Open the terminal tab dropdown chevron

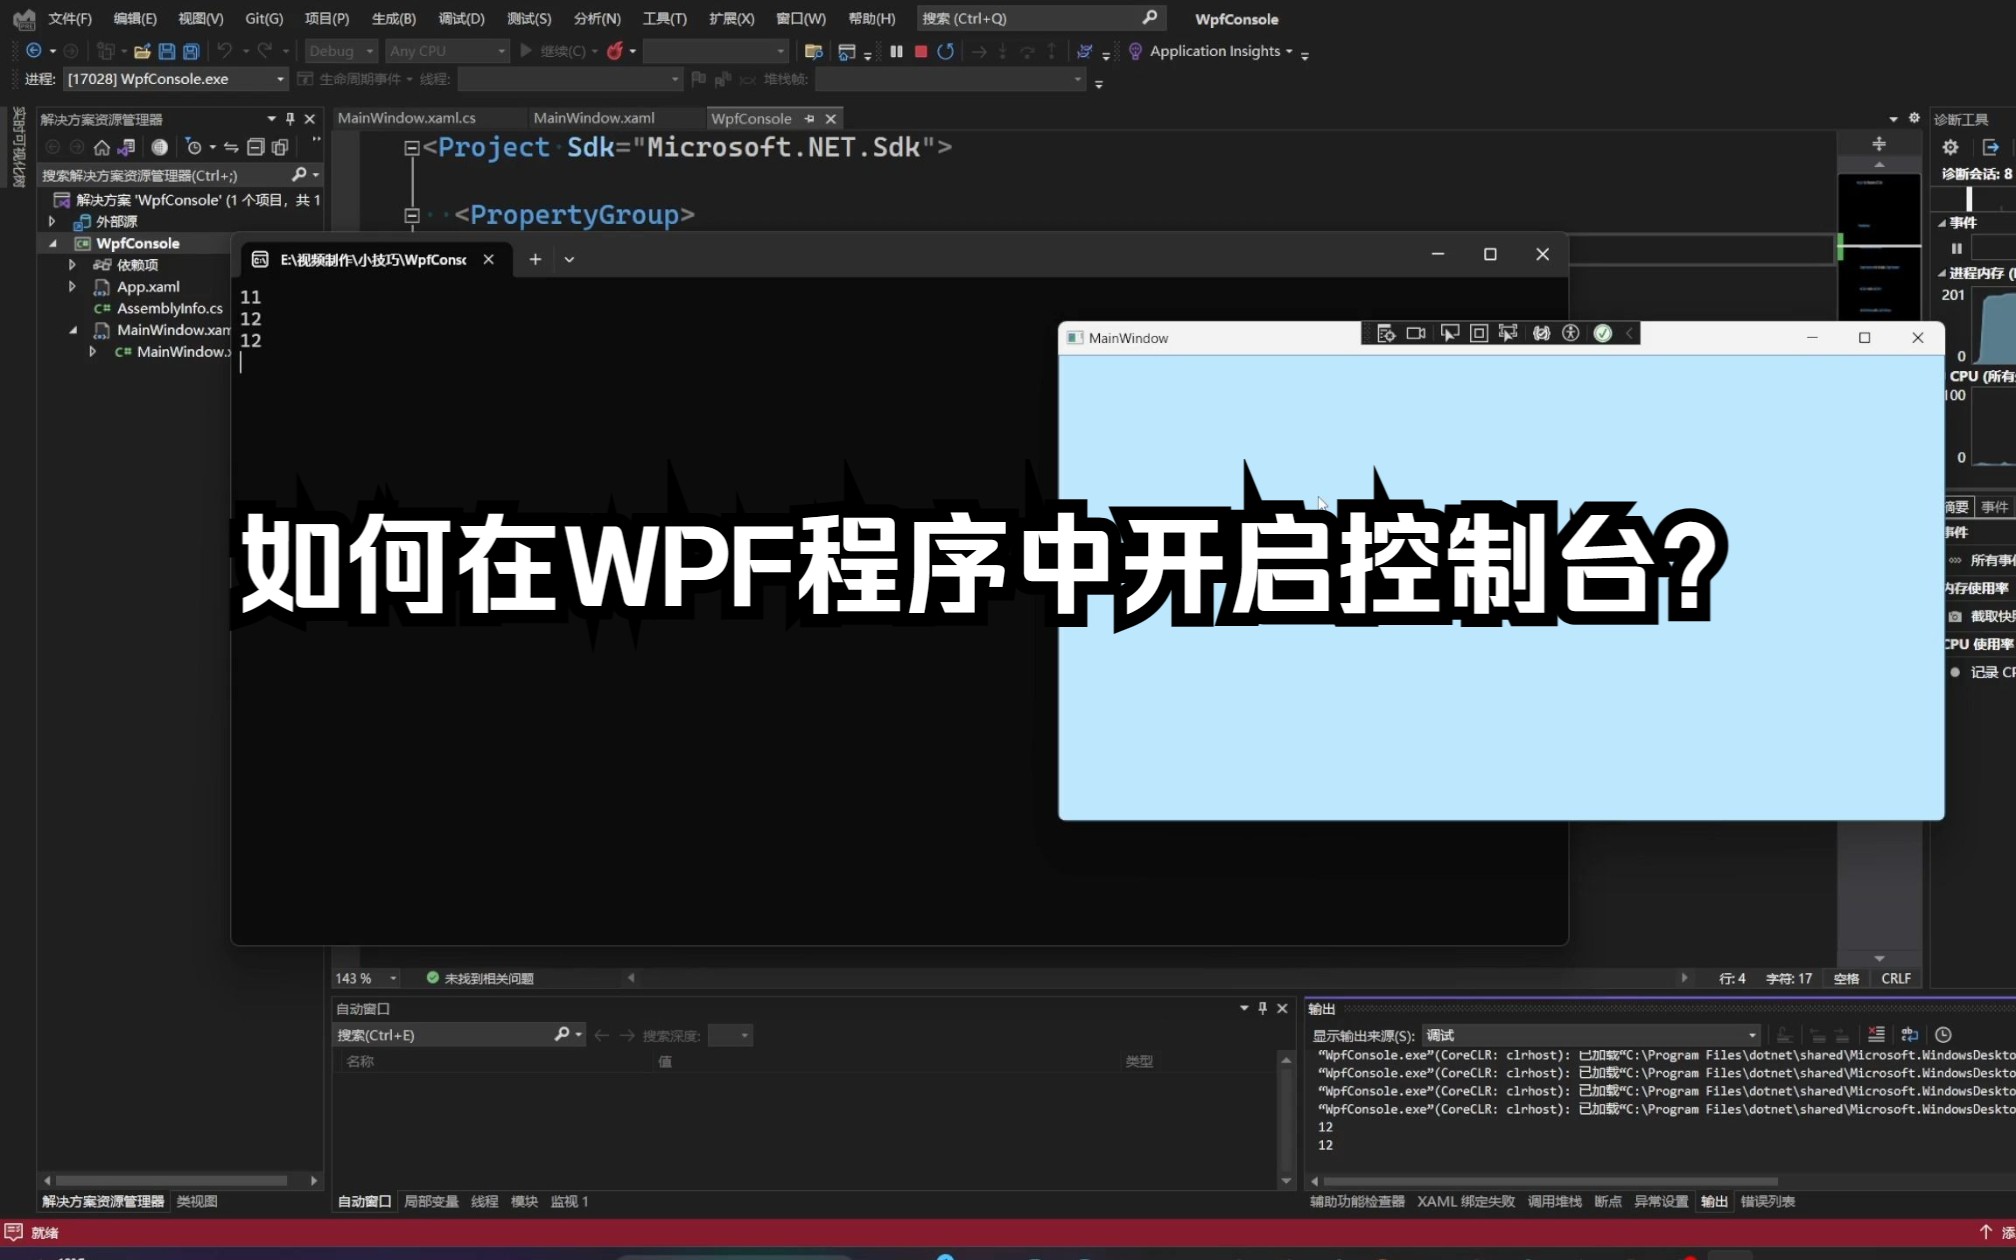click(569, 259)
